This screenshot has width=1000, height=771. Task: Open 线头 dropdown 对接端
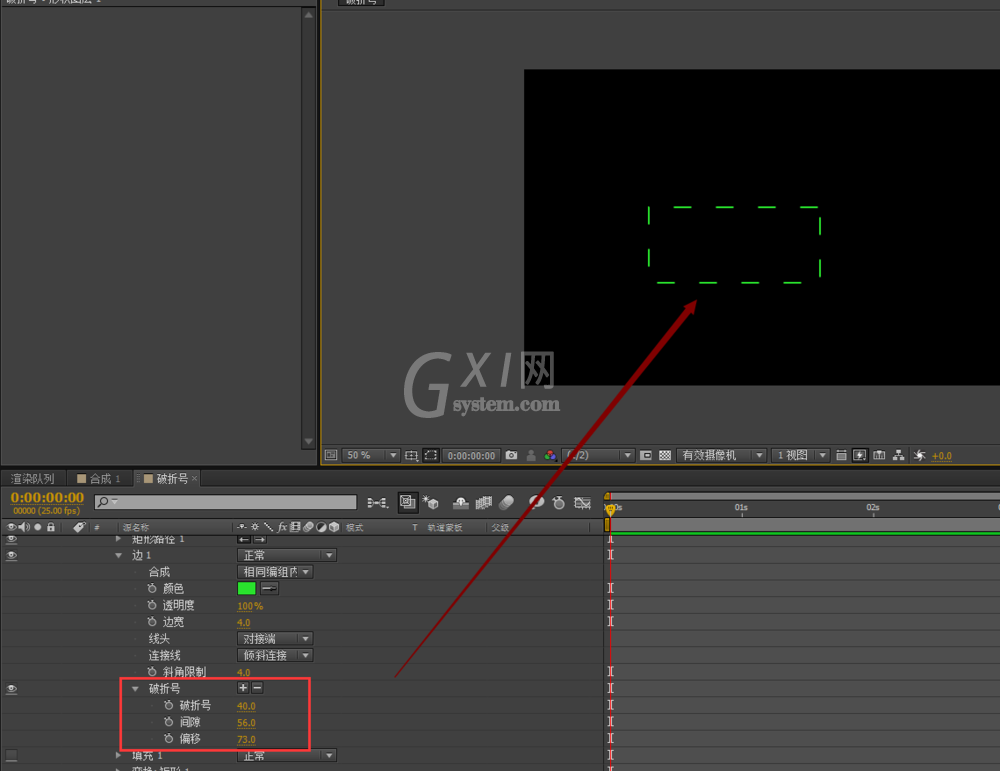coord(275,638)
